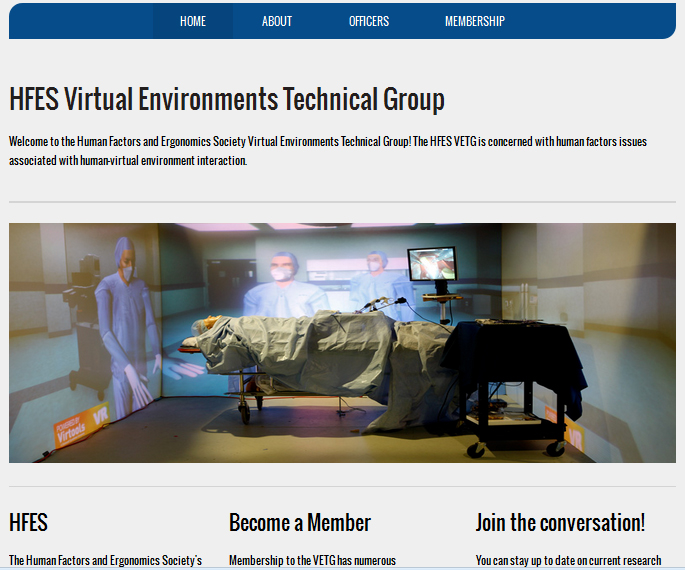
Task: Click the Join the conversation! heading
Action: (x=560, y=523)
